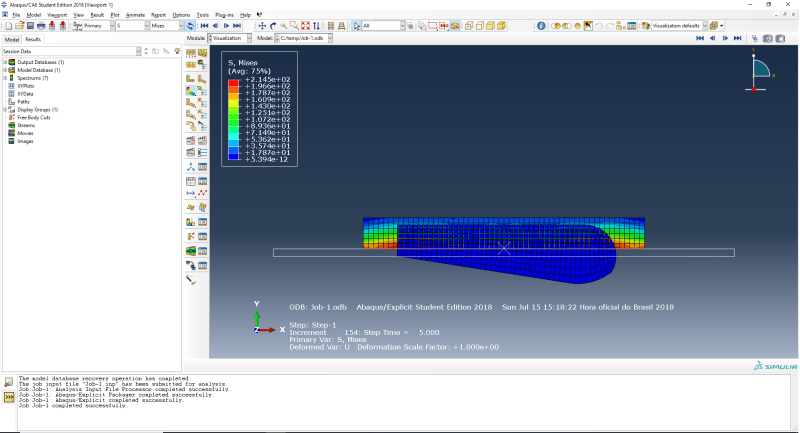Expand the Model Database tree node

(x=5, y=70)
